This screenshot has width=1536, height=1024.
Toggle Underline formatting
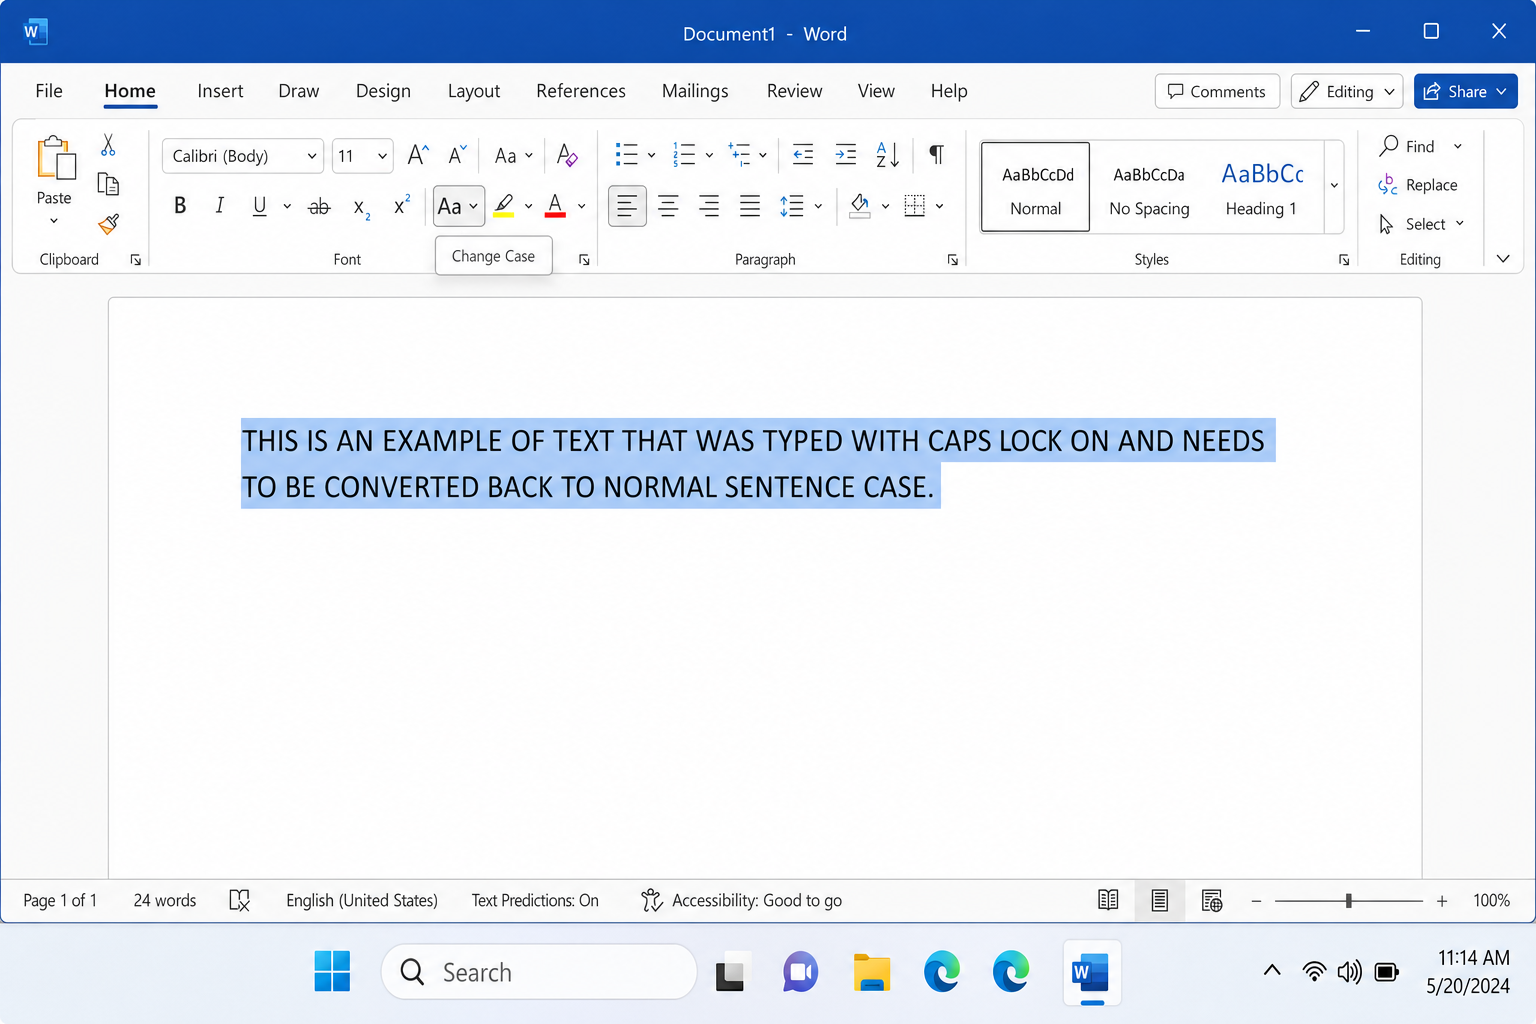(x=259, y=206)
